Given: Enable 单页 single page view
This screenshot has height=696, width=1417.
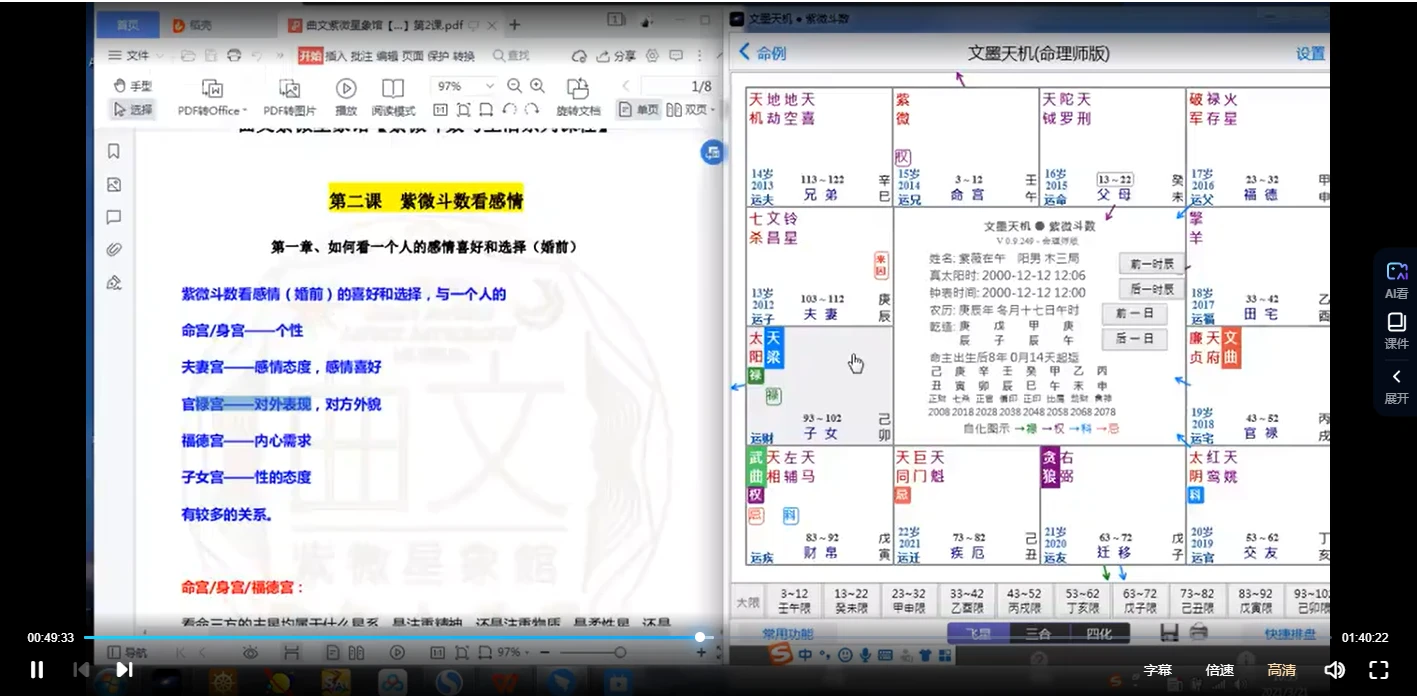Looking at the screenshot, I should click(638, 110).
